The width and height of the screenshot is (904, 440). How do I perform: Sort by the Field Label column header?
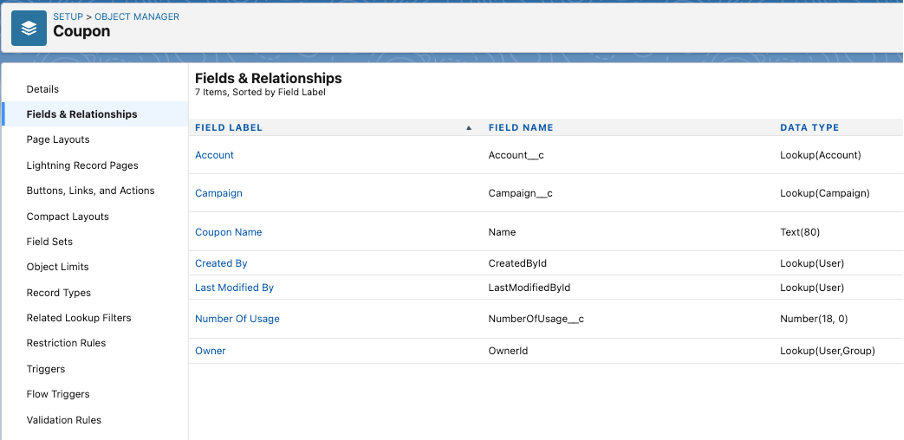tap(228, 127)
